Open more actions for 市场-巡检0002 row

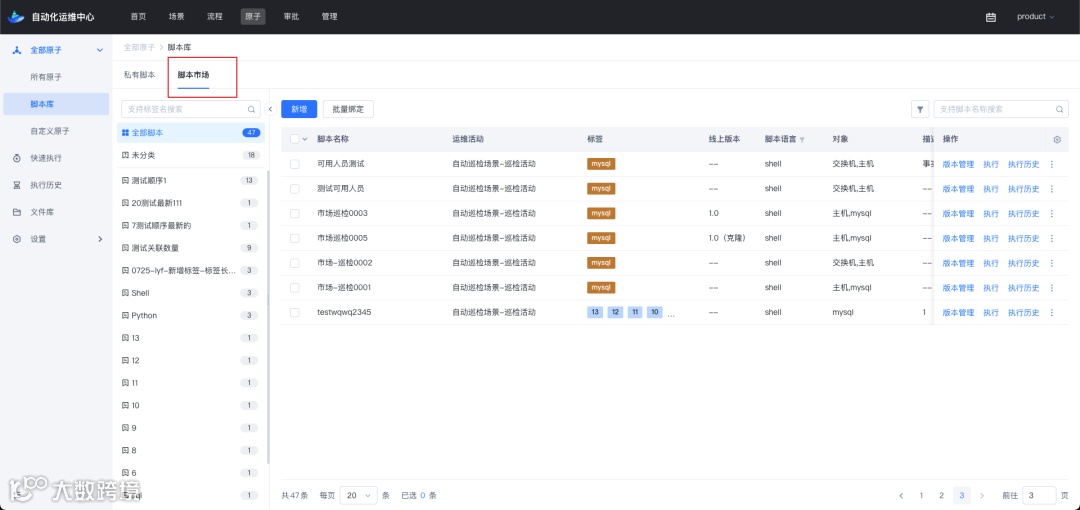click(x=1052, y=263)
